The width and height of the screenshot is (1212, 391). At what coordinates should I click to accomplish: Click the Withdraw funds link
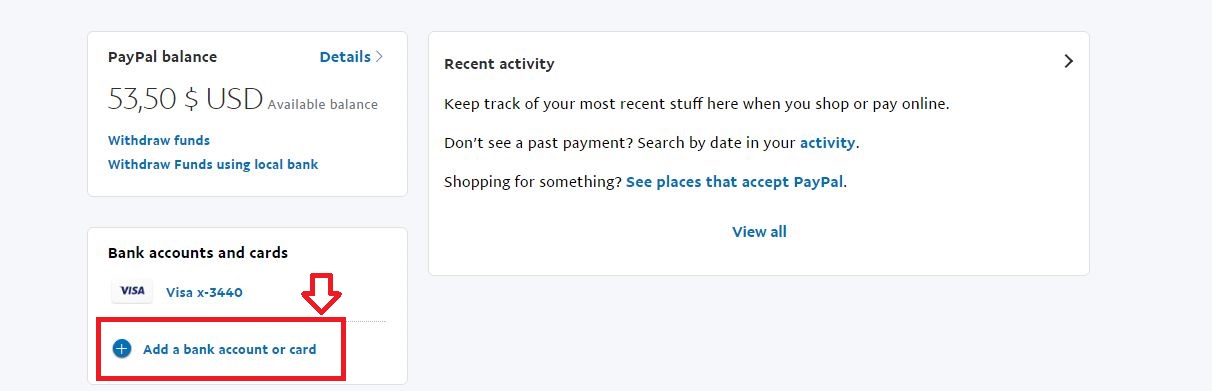point(159,141)
